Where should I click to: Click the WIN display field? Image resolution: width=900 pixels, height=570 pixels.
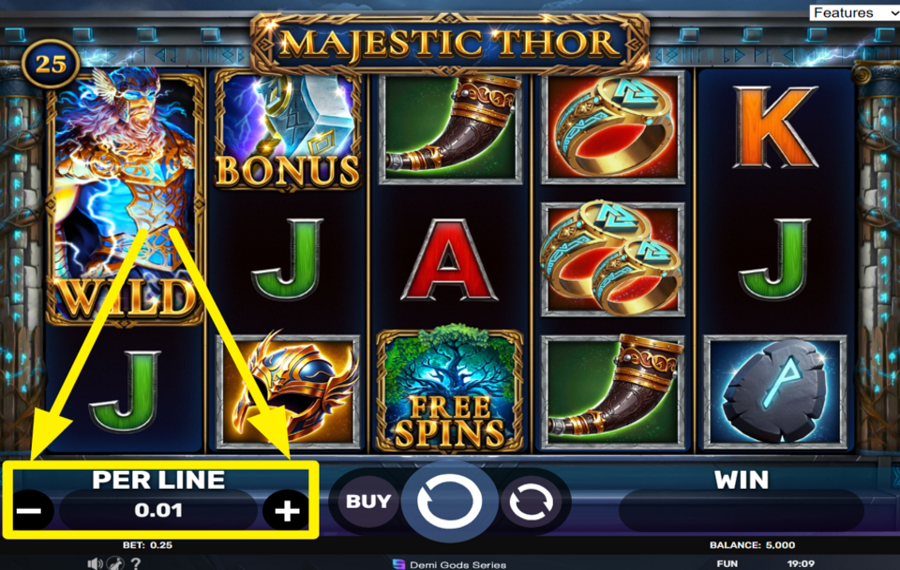coord(742,510)
